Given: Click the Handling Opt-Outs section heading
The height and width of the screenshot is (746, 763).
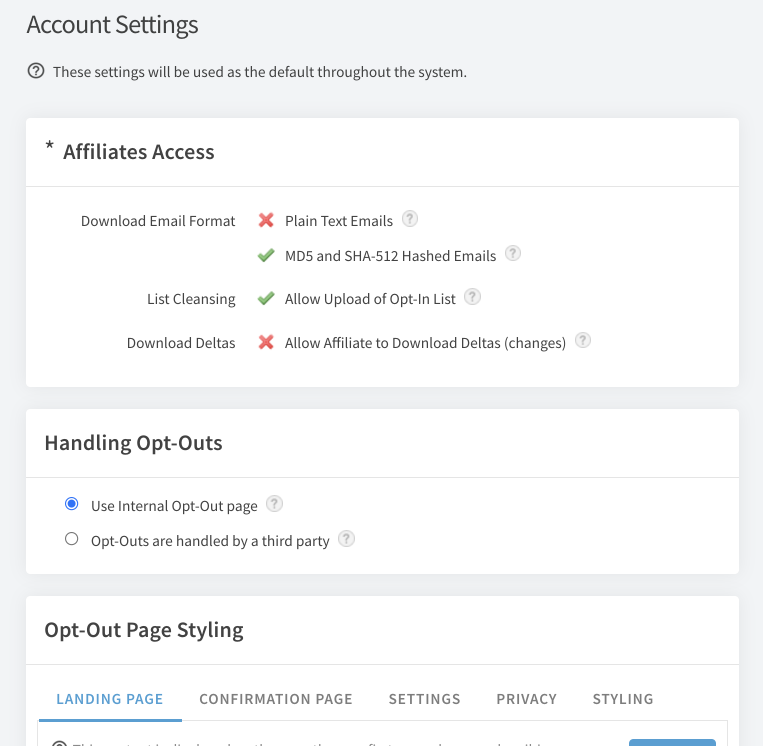Looking at the screenshot, I should point(133,443).
